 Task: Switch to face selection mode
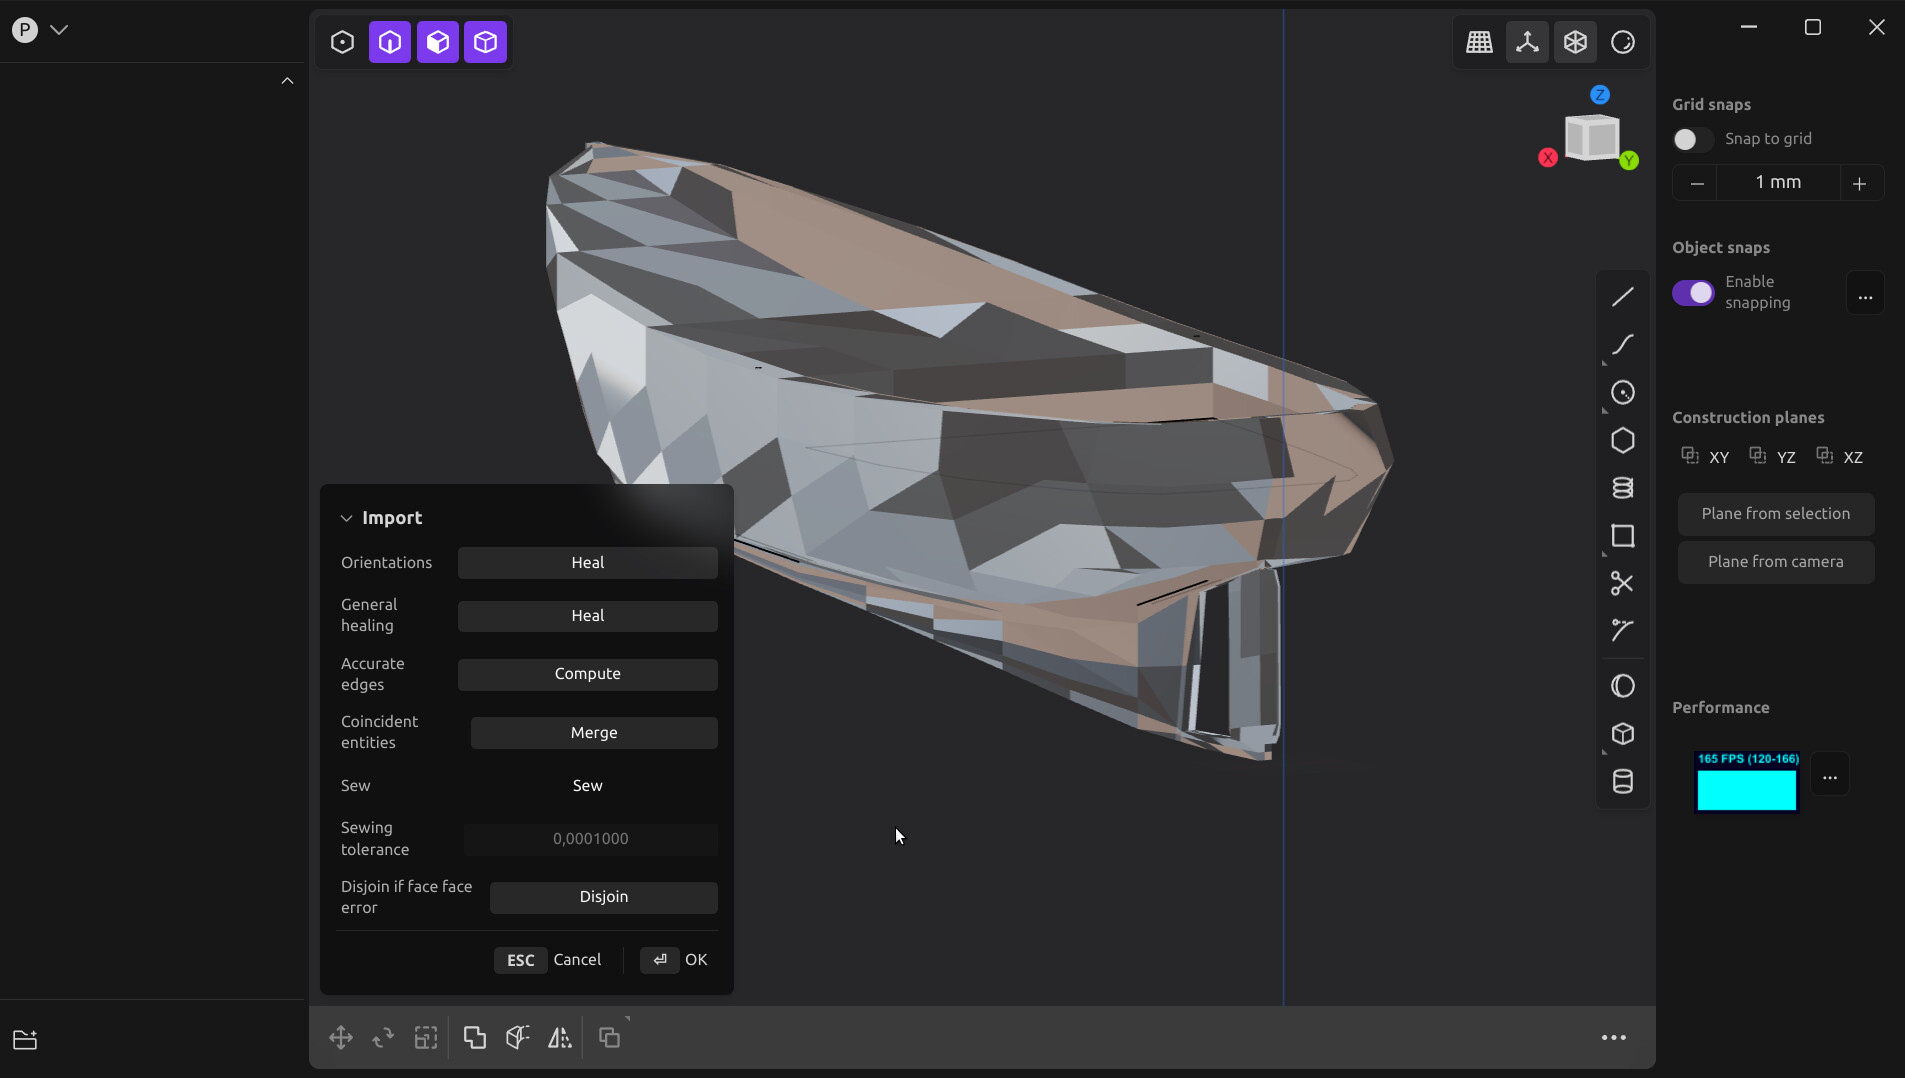pos(438,42)
